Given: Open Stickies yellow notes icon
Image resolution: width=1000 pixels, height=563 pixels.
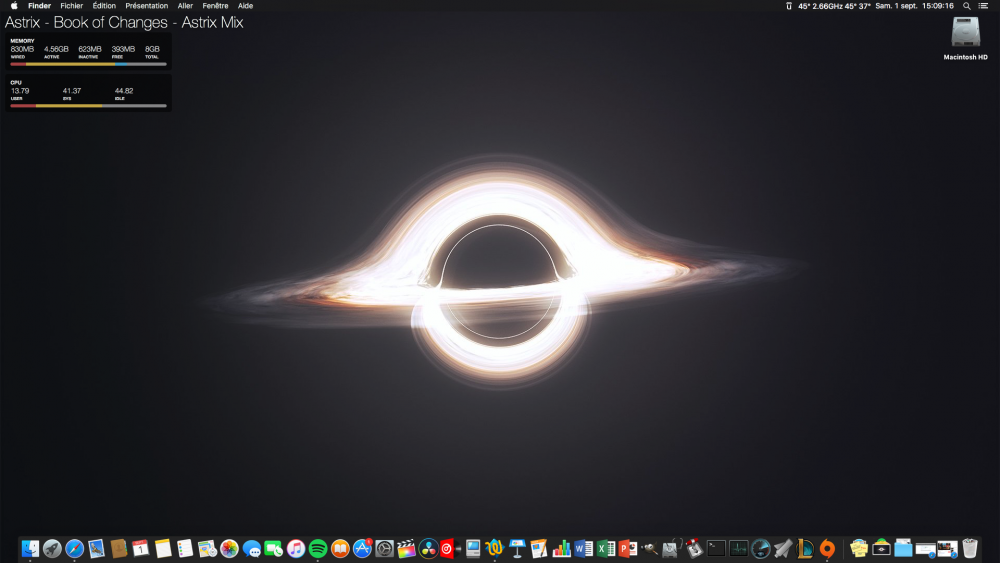Looking at the screenshot, I should click(x=859, y=548).
